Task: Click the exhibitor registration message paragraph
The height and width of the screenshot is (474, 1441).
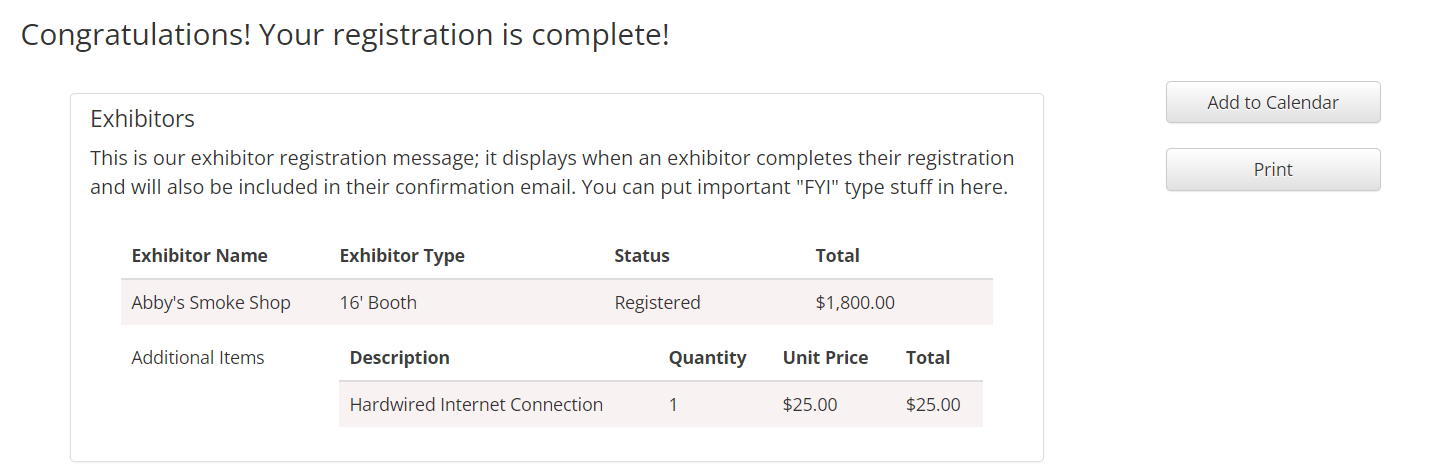Action: [552, 172]
